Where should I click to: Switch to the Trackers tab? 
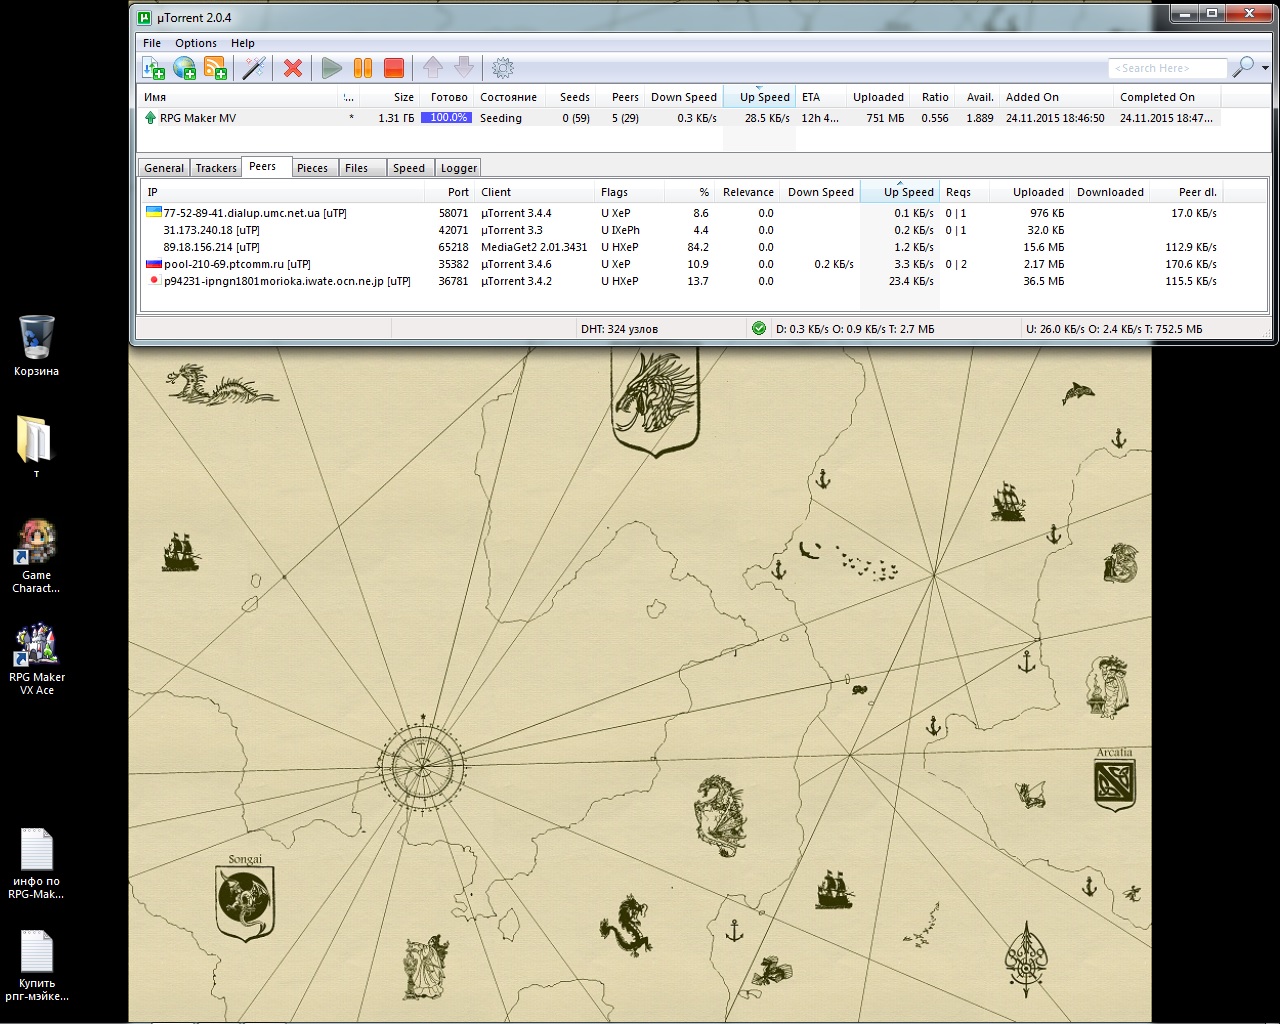click(216, 168)
